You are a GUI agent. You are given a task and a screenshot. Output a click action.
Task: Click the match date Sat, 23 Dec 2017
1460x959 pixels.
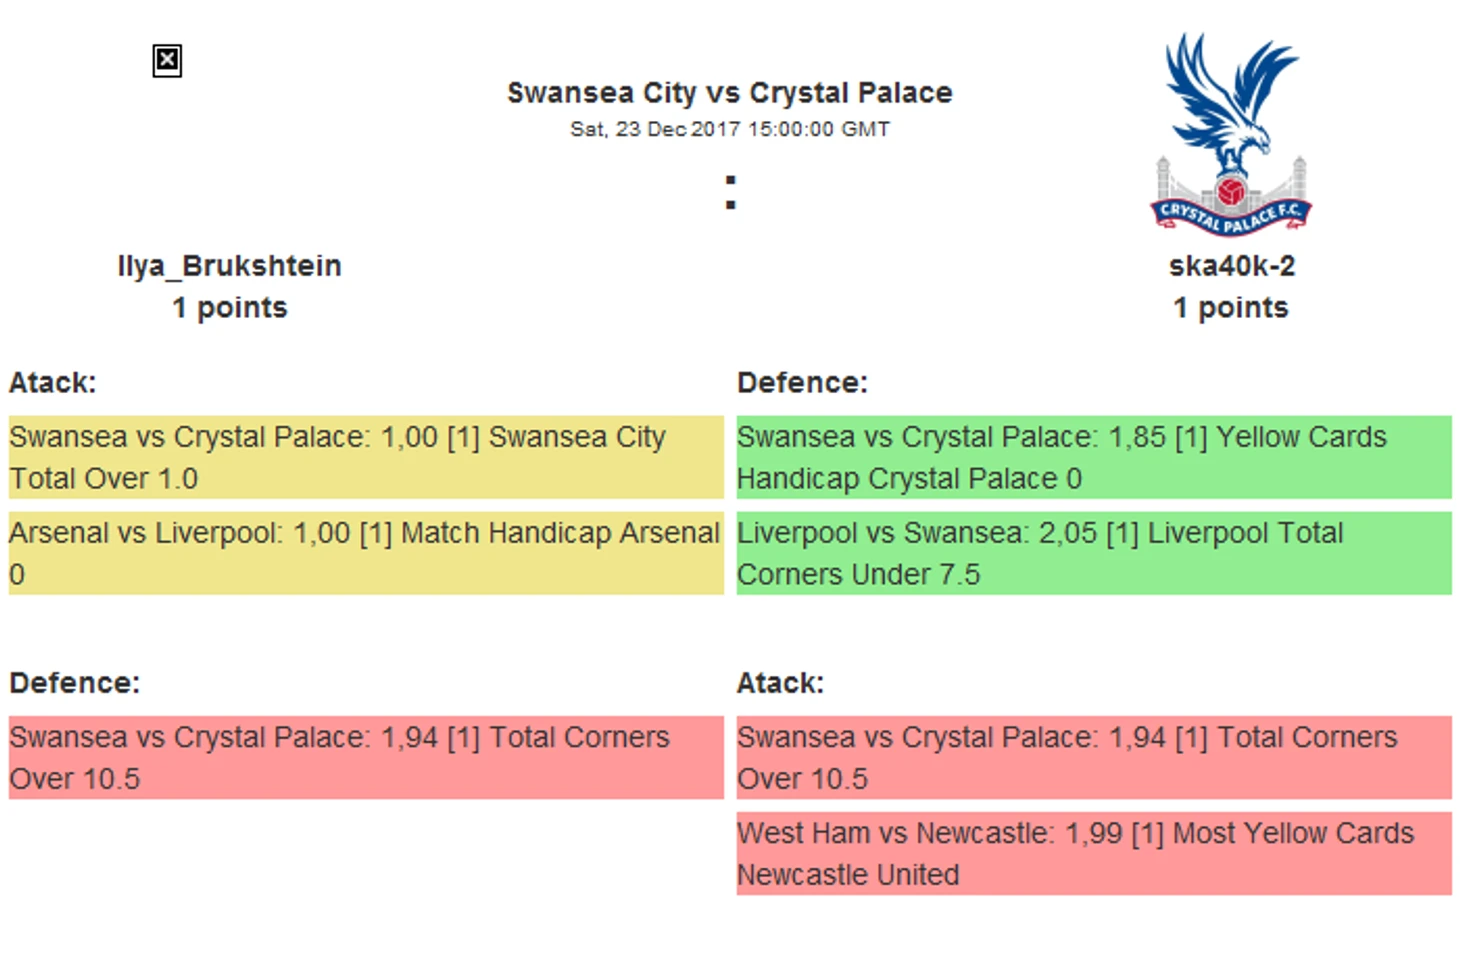pyautogui.click(x=729, y=129)
